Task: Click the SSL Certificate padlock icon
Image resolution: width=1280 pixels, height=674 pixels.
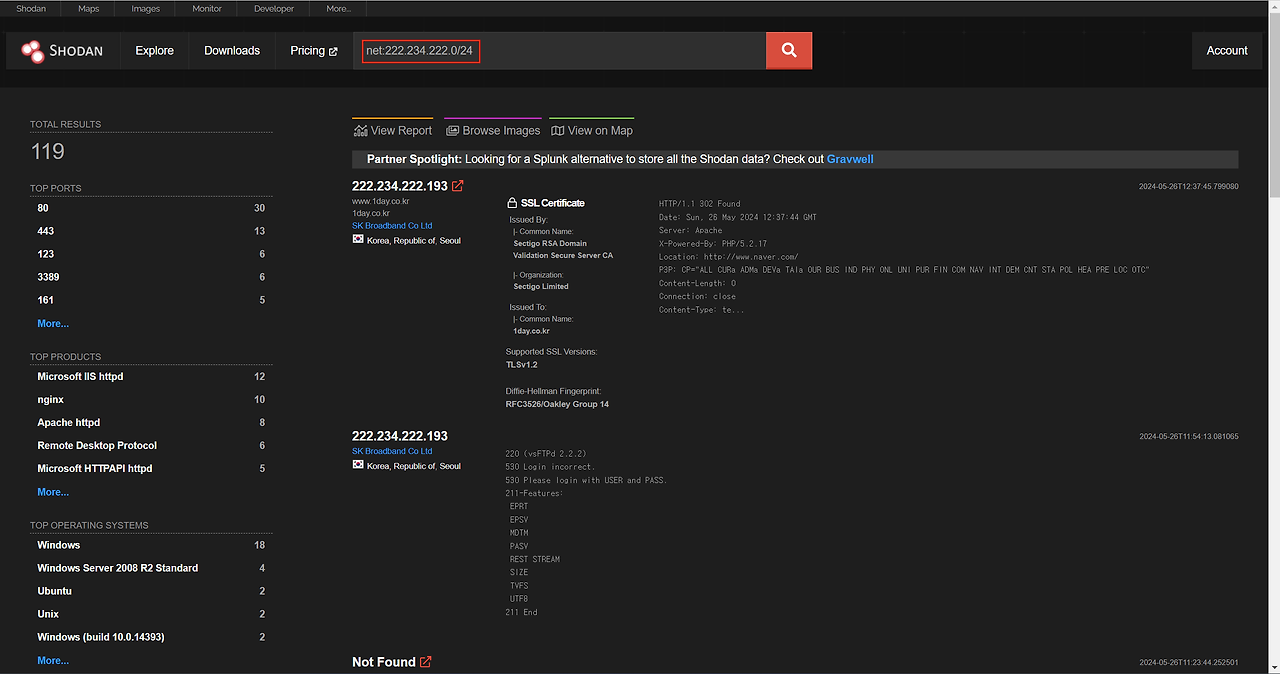Action: [513, 203]
